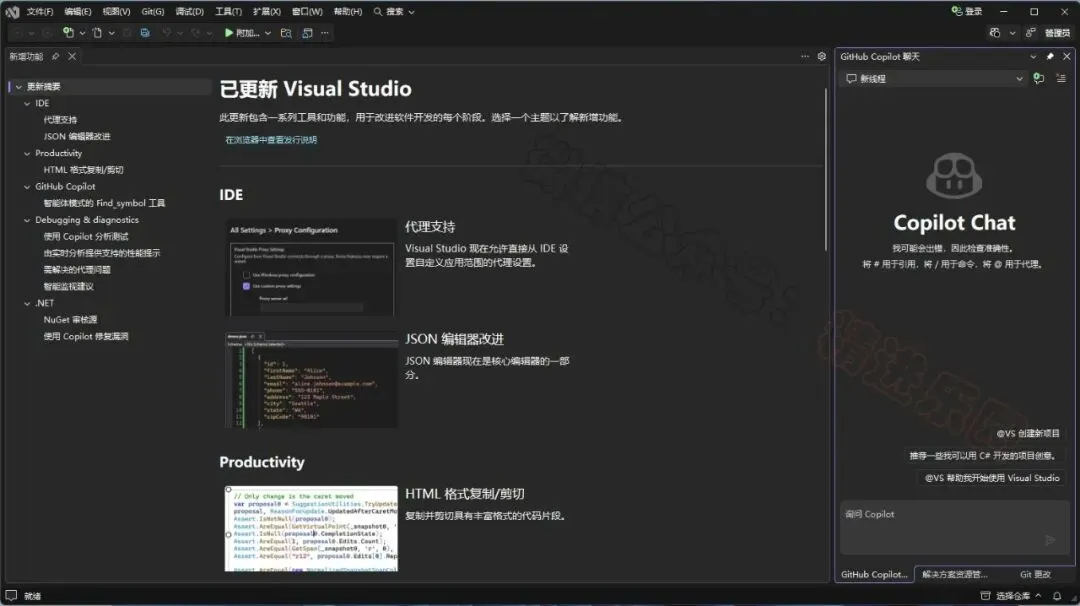Switch to the 解决方案资源管... tab

955,574
